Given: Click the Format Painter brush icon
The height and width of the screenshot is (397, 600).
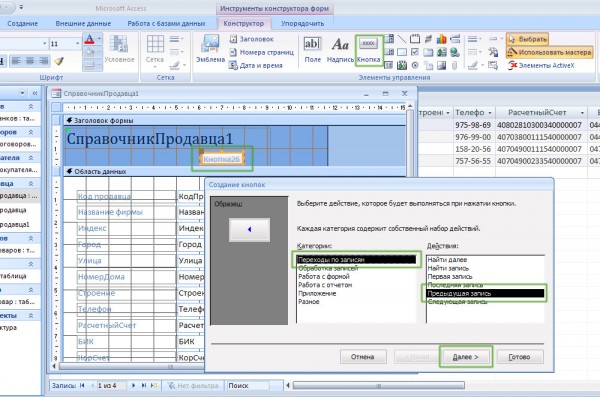Looking at the screenshot, I should click(x=59, y=61).
